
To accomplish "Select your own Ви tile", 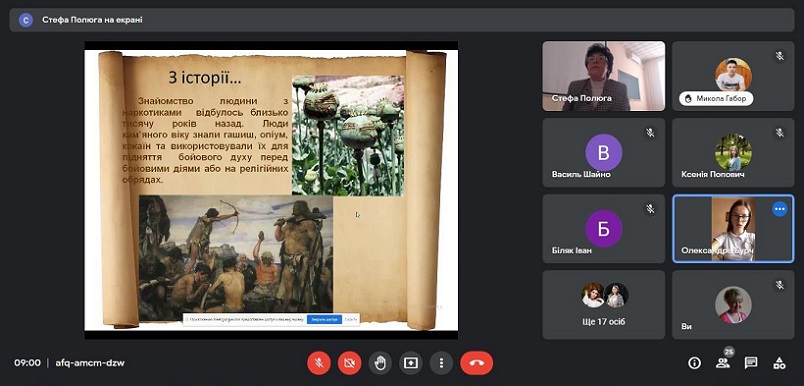I will coord(733,305).
